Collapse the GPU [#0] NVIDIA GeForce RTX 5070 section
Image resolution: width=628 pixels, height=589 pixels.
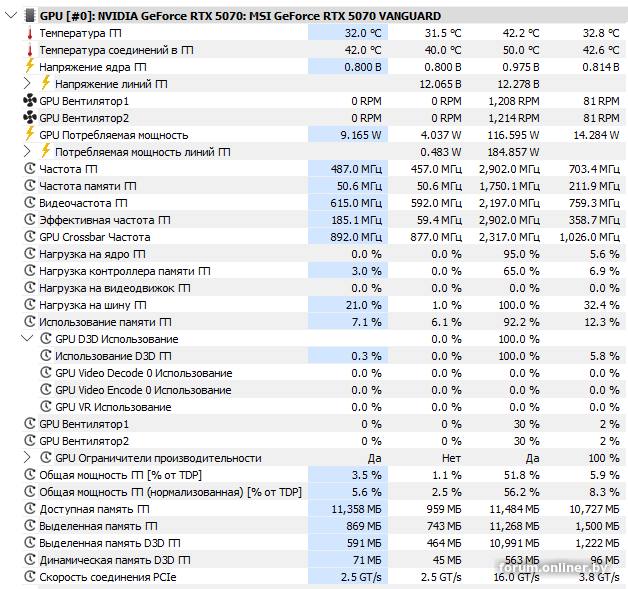pyautogui.click(x=11, y=16)
